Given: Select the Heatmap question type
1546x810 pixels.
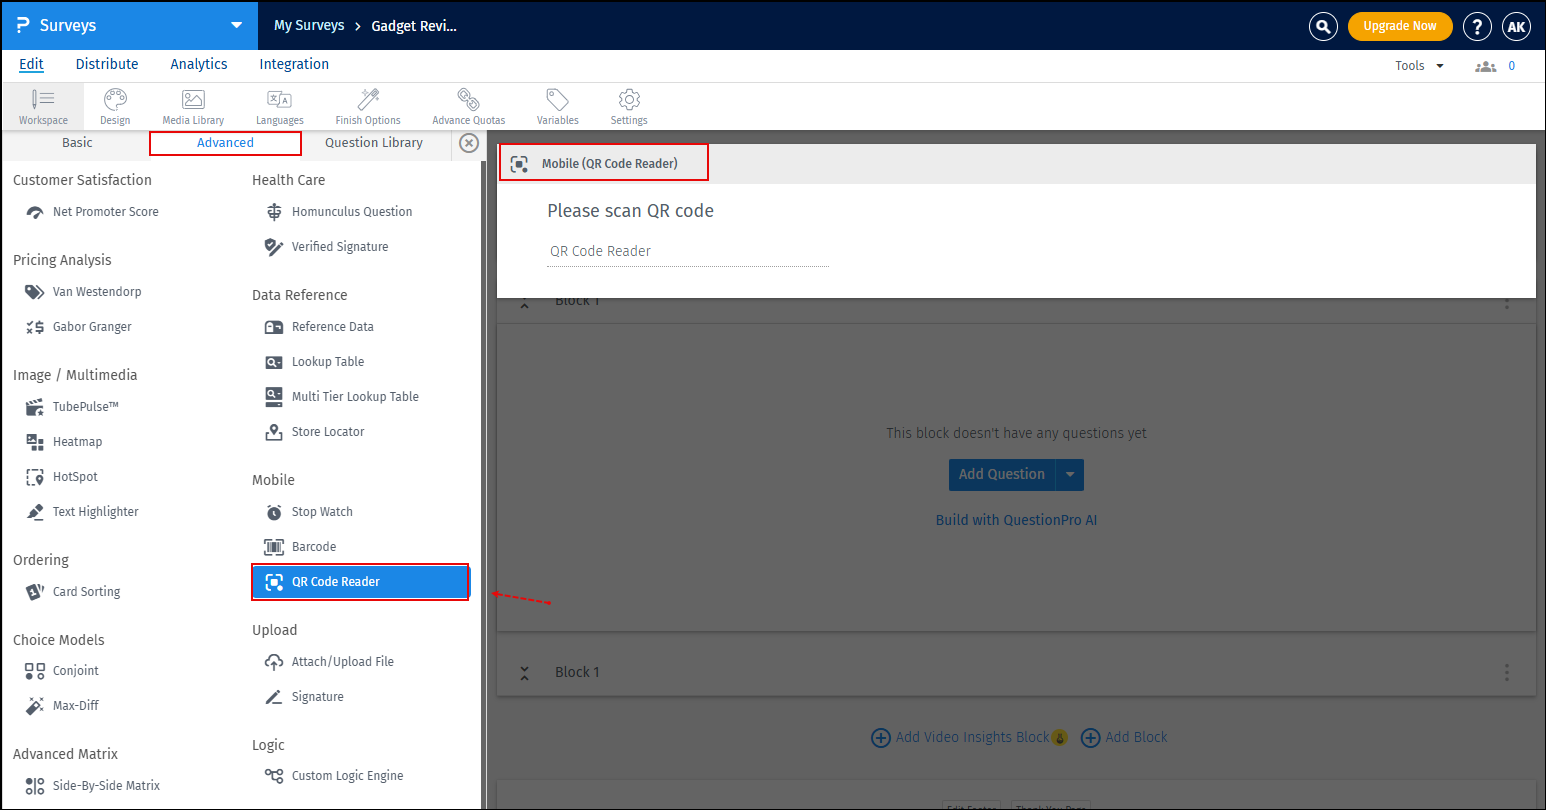Looking at the screenshot, I should click(77, 441).
